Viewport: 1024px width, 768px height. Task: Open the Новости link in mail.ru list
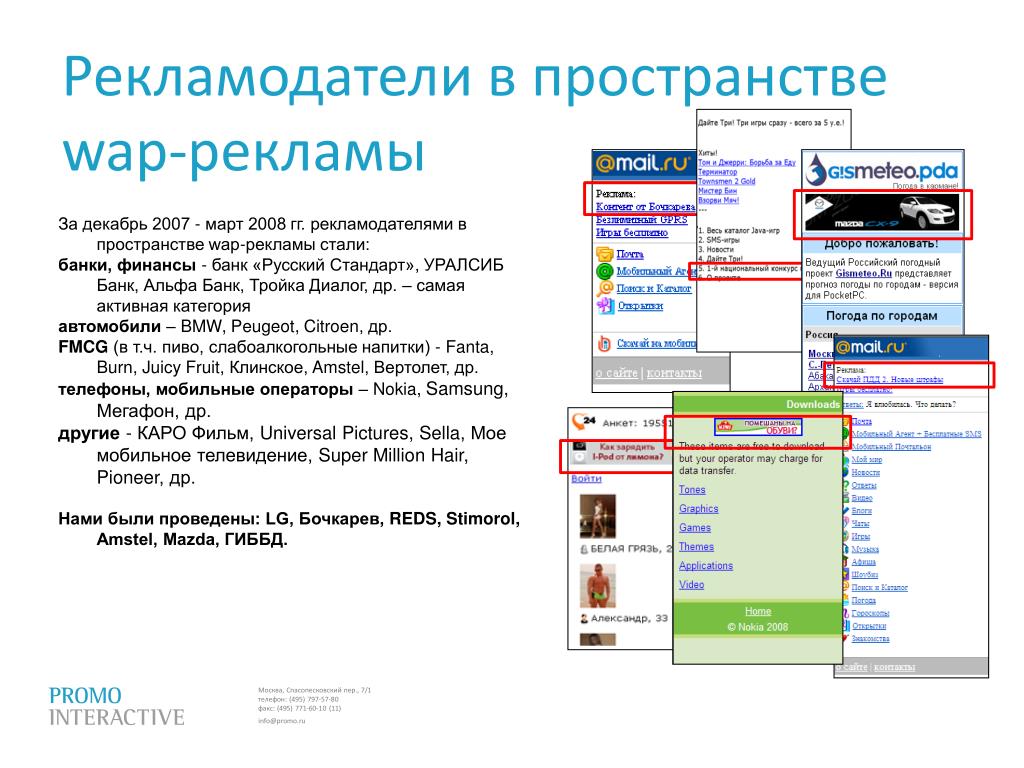[x=866, y=472]
